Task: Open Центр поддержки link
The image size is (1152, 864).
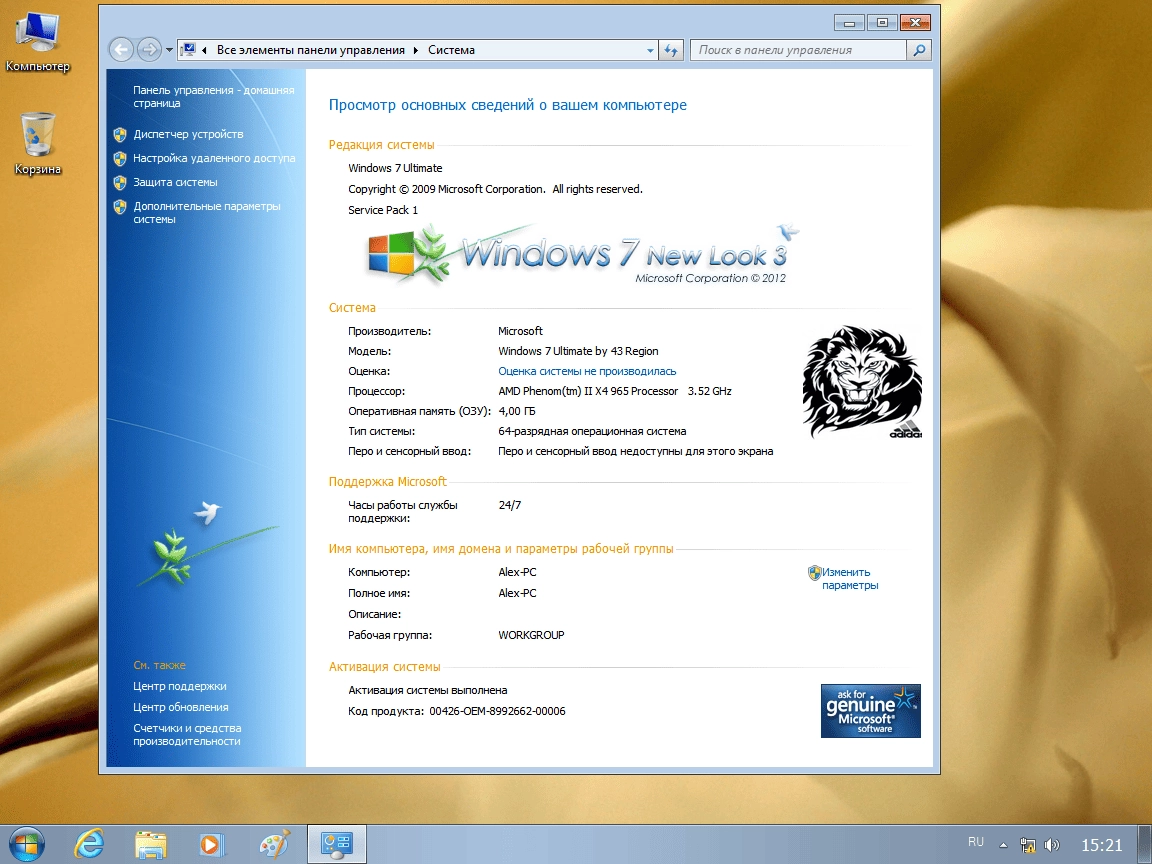Action: (180, 686)
